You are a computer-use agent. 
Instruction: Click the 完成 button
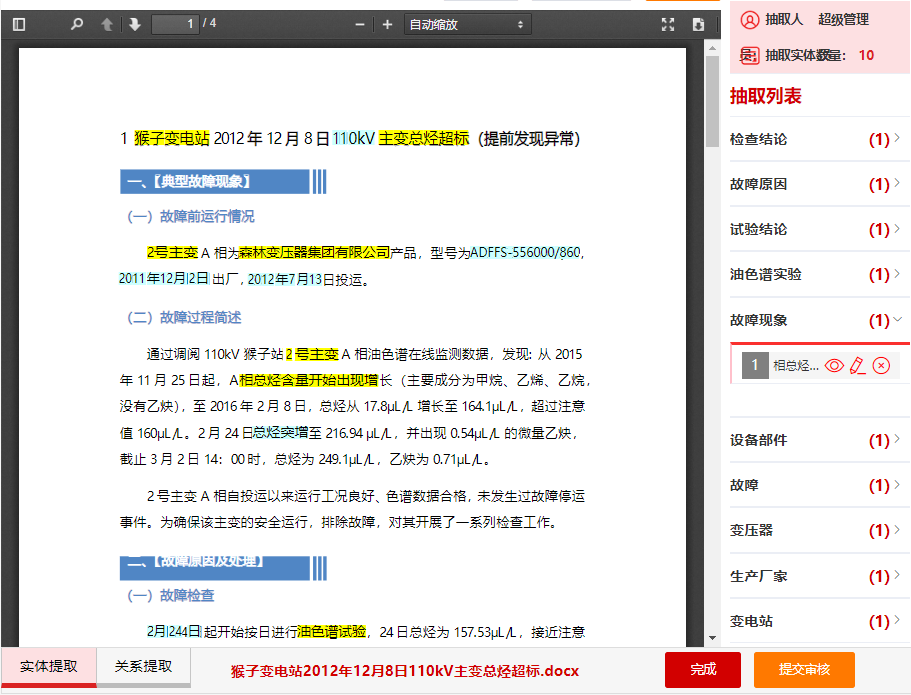tap(702, 671)
